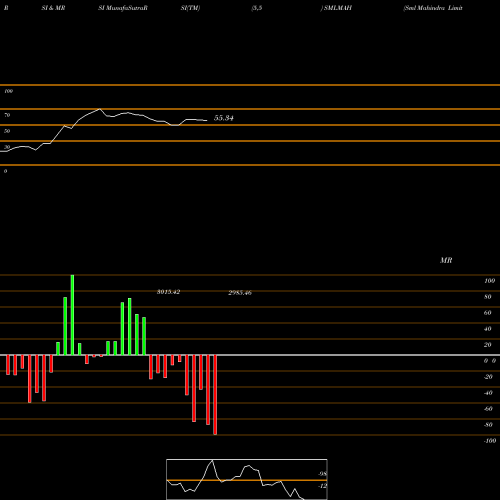Click the tallest green MR histogram bar
500x500 pixels.
click(x=72, y=315)
